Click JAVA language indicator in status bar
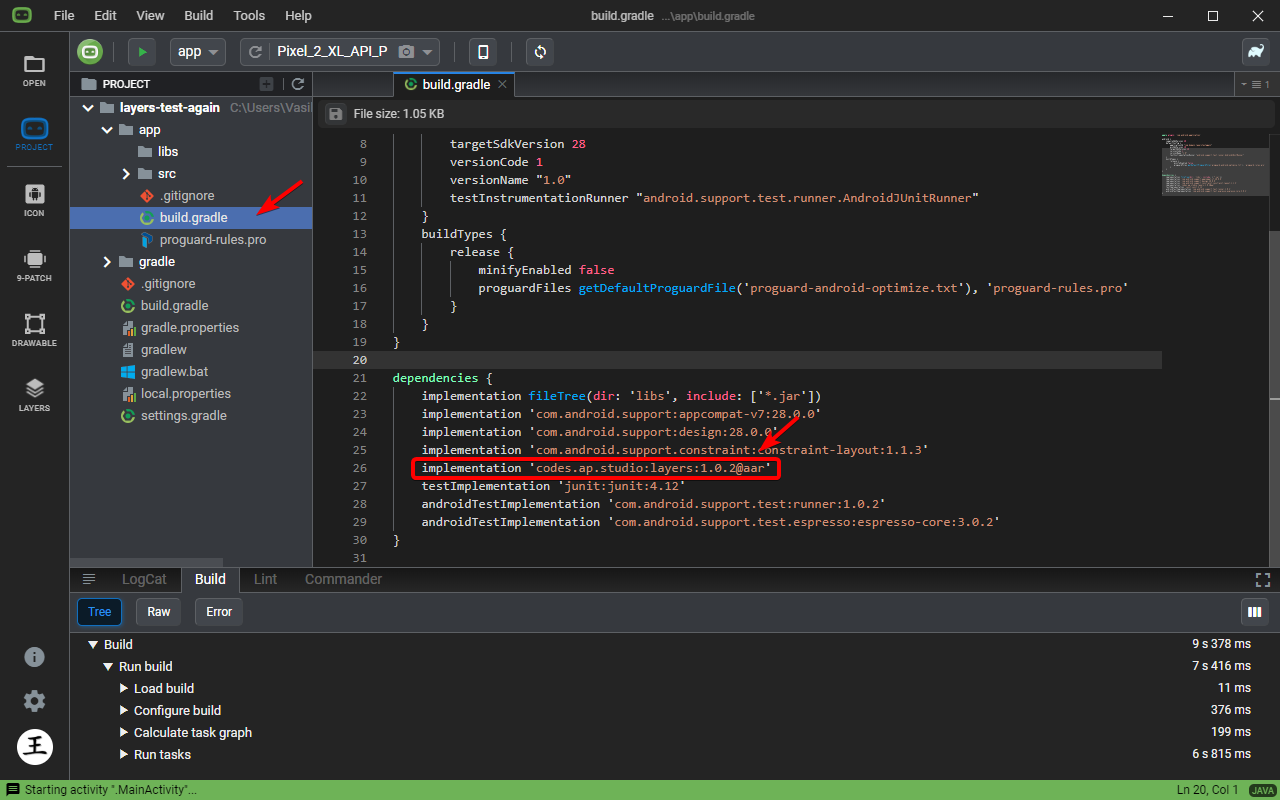The height and width of the screenshot is (800, 1280). (1261, 790)
